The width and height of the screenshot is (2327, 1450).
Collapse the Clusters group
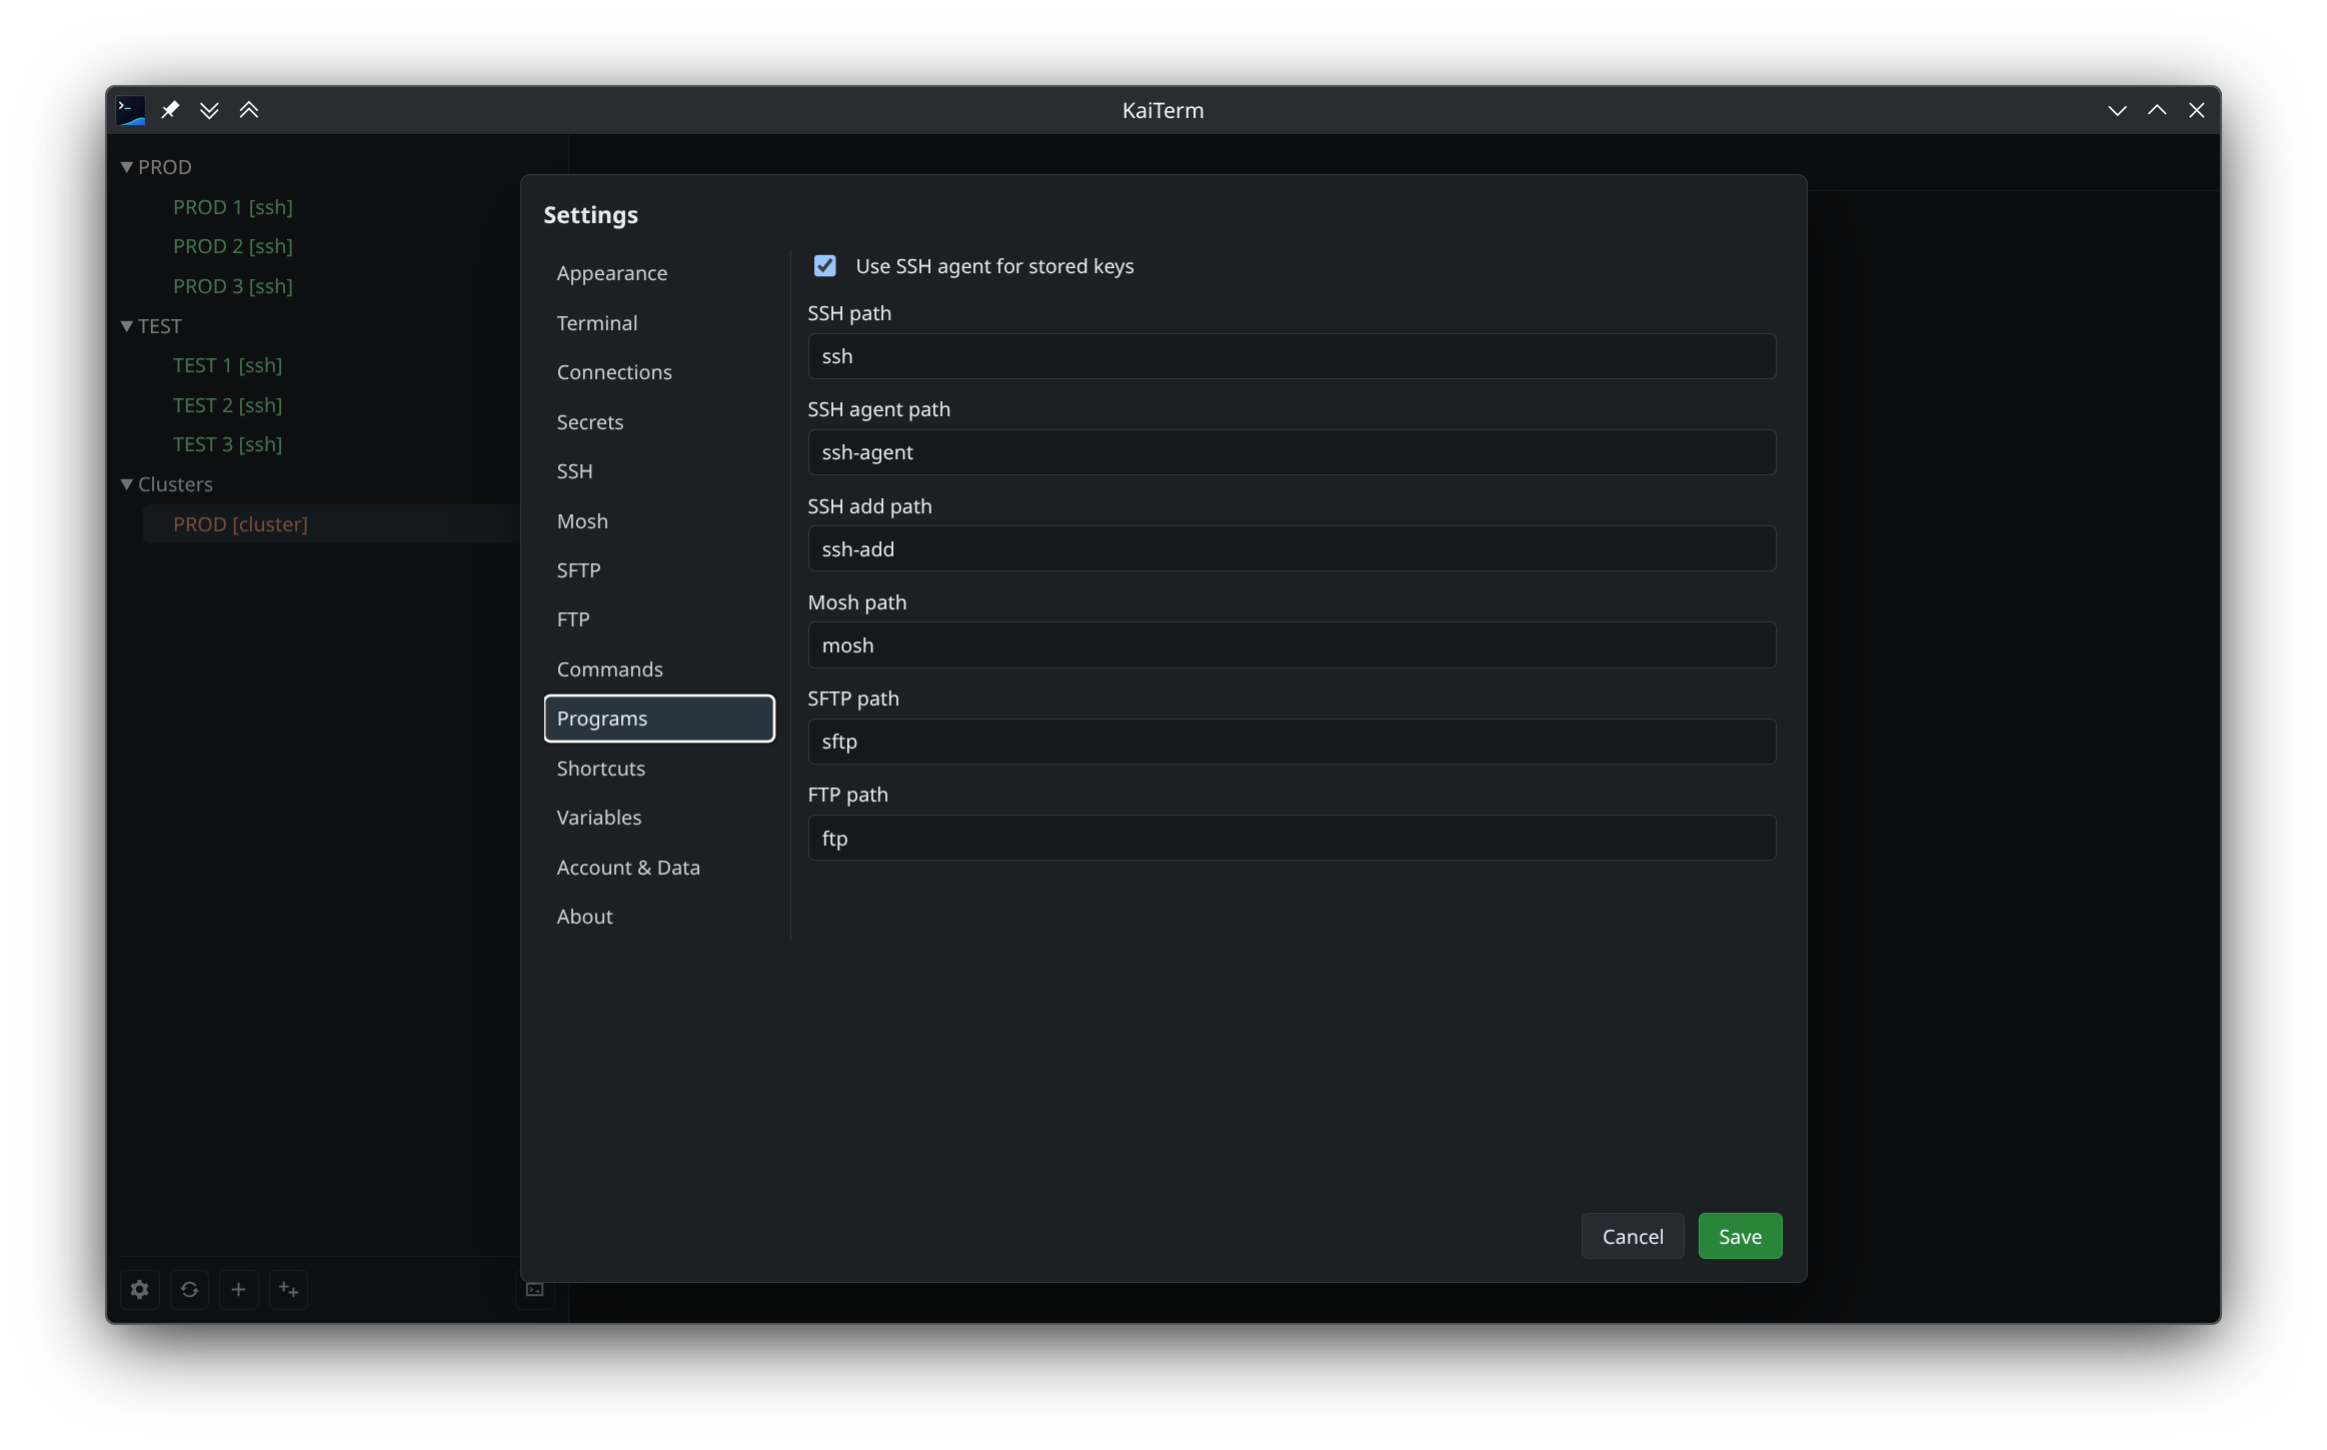(x=127, y=484)
